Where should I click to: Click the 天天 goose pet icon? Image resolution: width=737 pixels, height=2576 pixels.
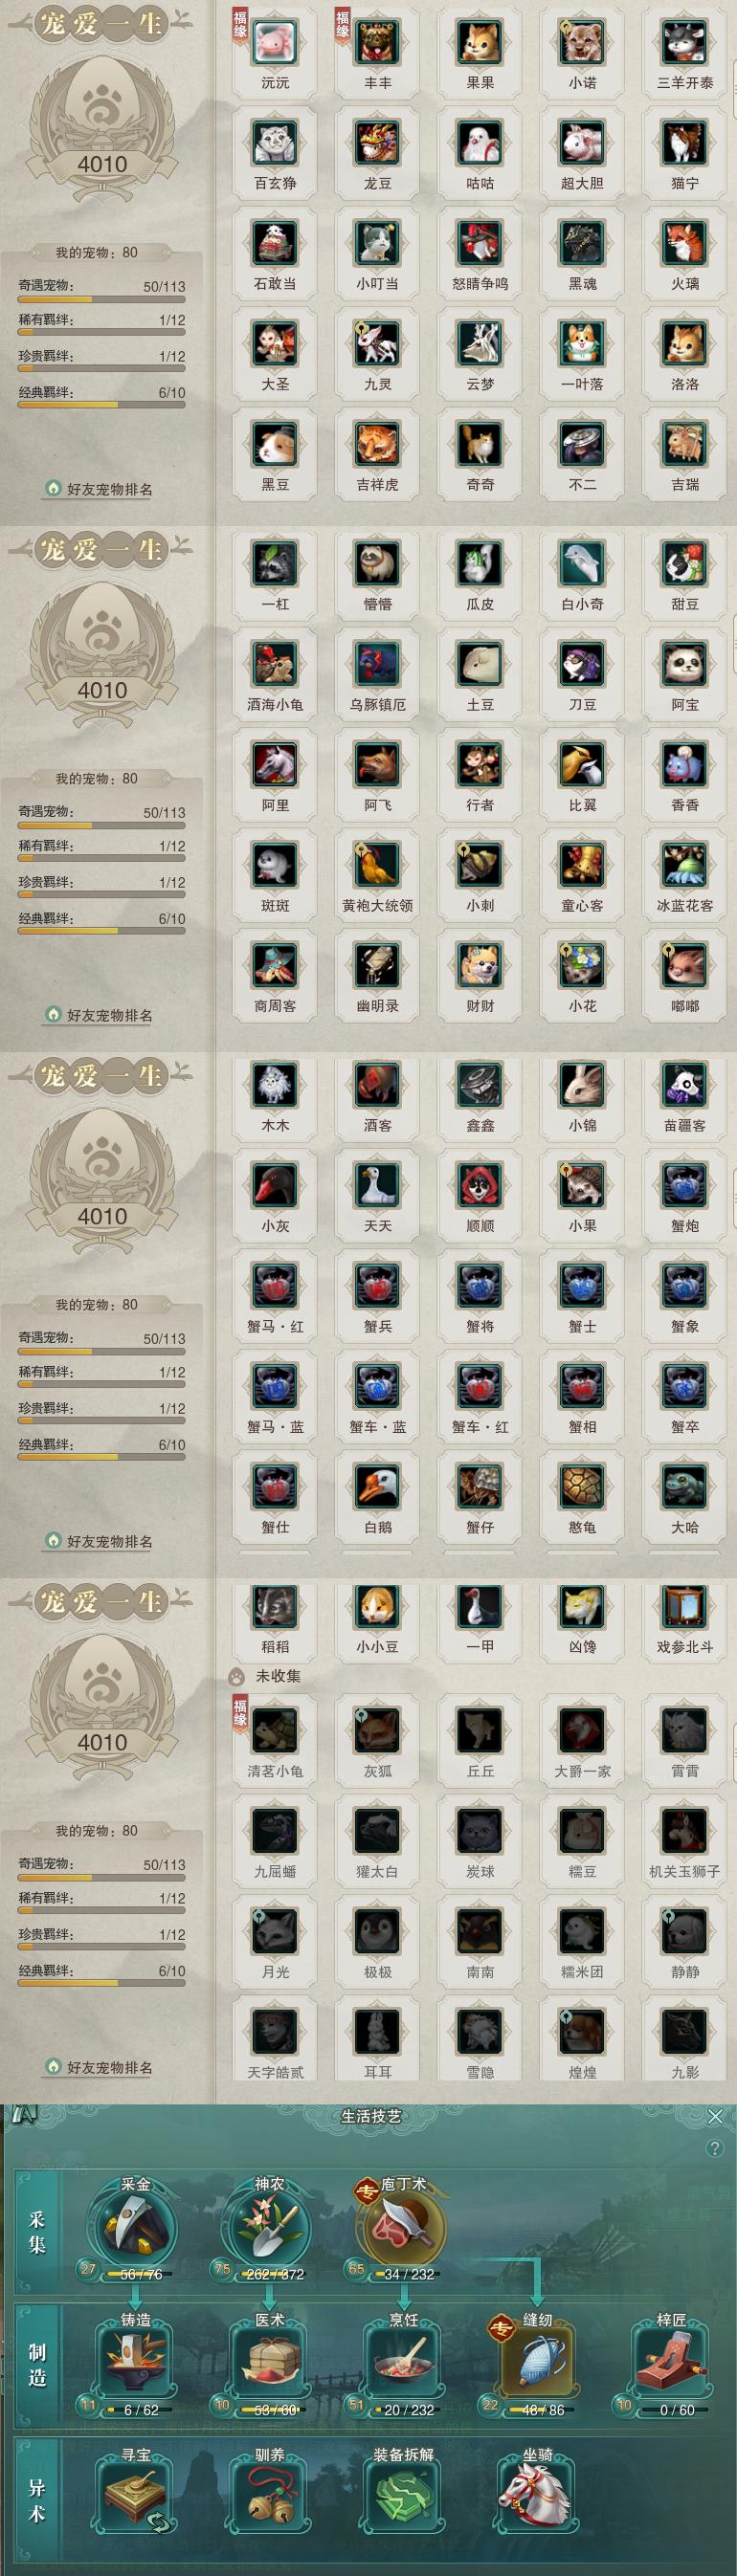pyautogui.click(x=378, y=1185)
